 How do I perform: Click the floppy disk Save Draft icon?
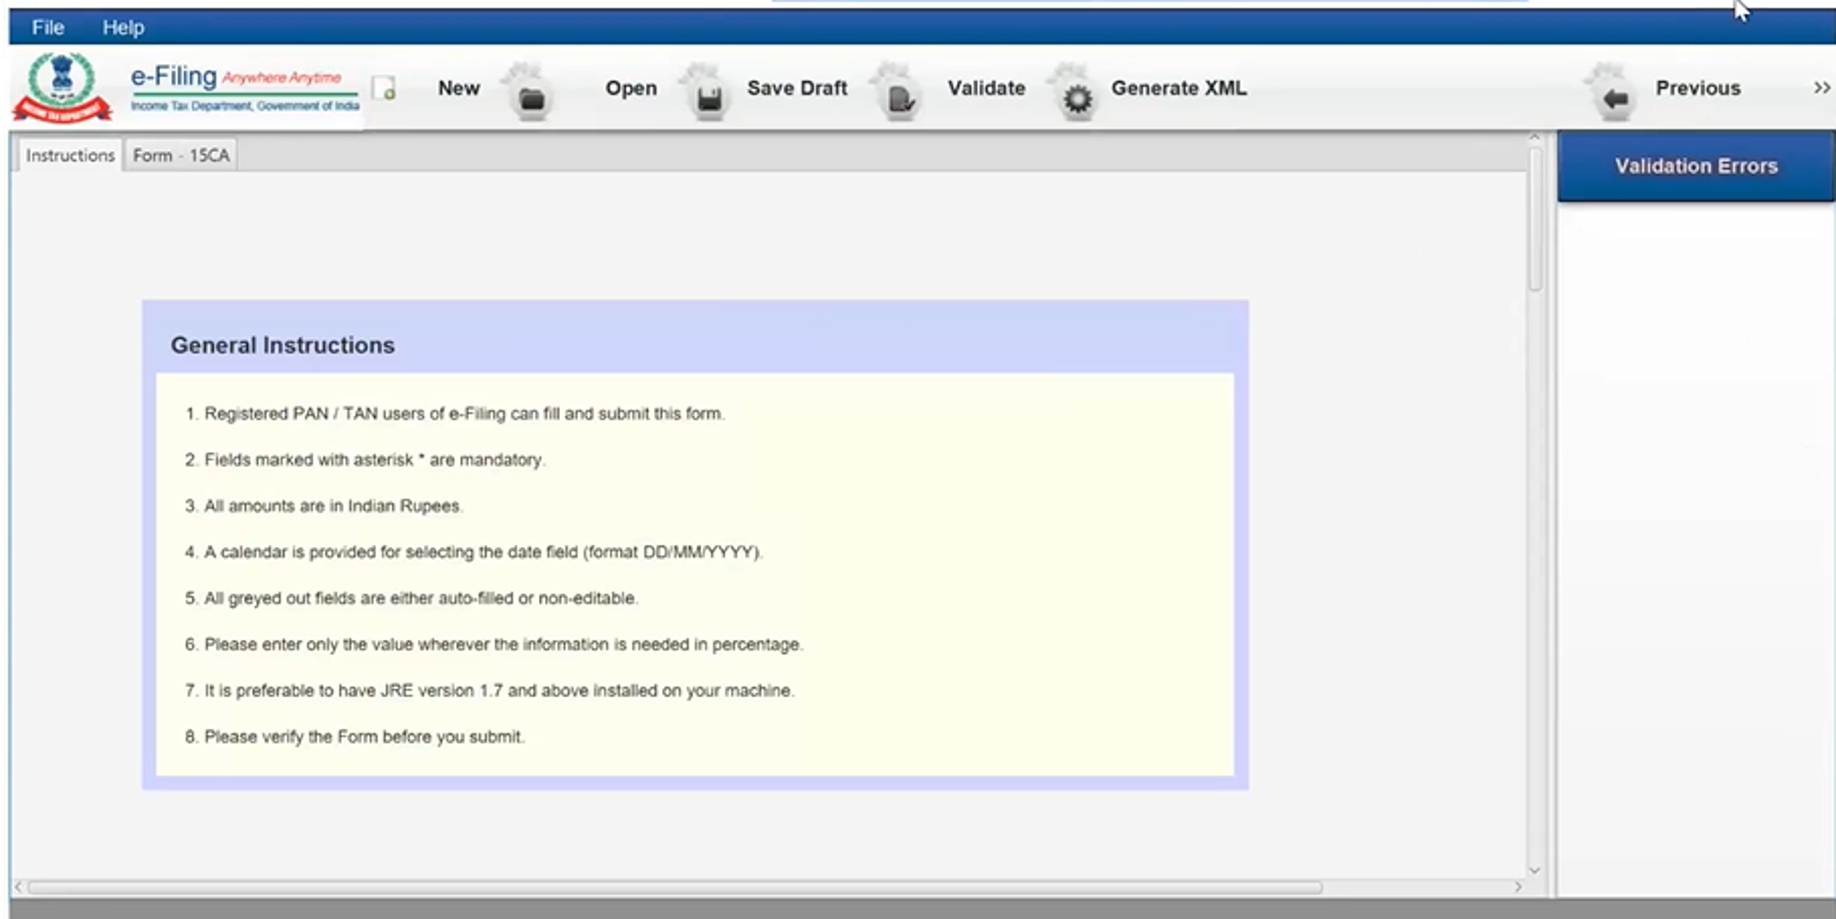point(708,98)
